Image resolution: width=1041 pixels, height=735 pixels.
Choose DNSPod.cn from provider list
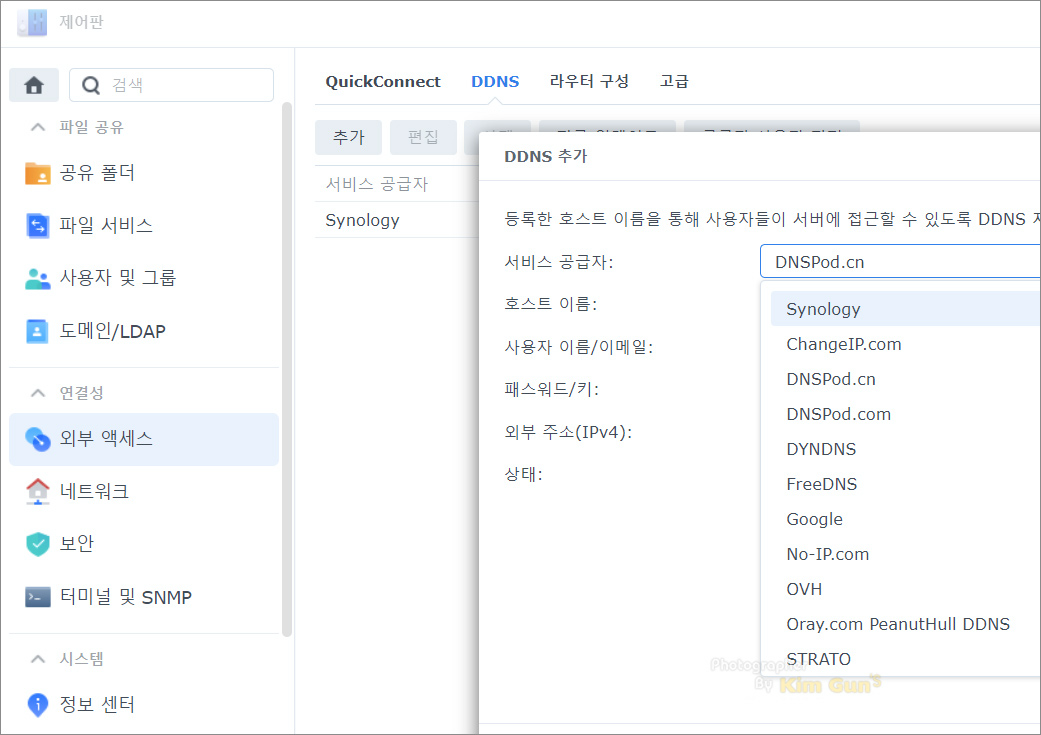tap(906, 379)
